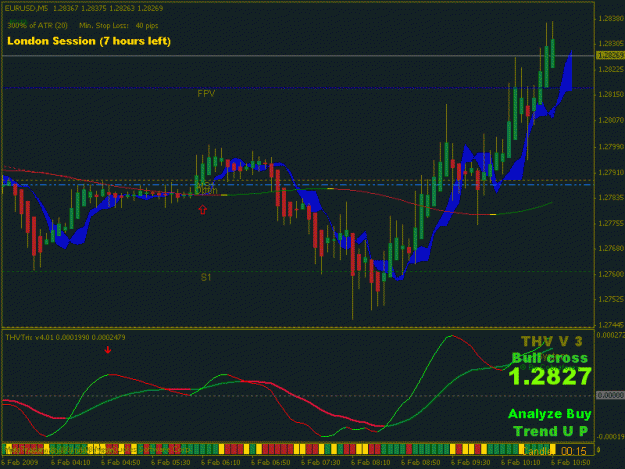Click the '6 Feb 07:30' time axis label
Screen dimensions: 625x469
coord(320,463)
